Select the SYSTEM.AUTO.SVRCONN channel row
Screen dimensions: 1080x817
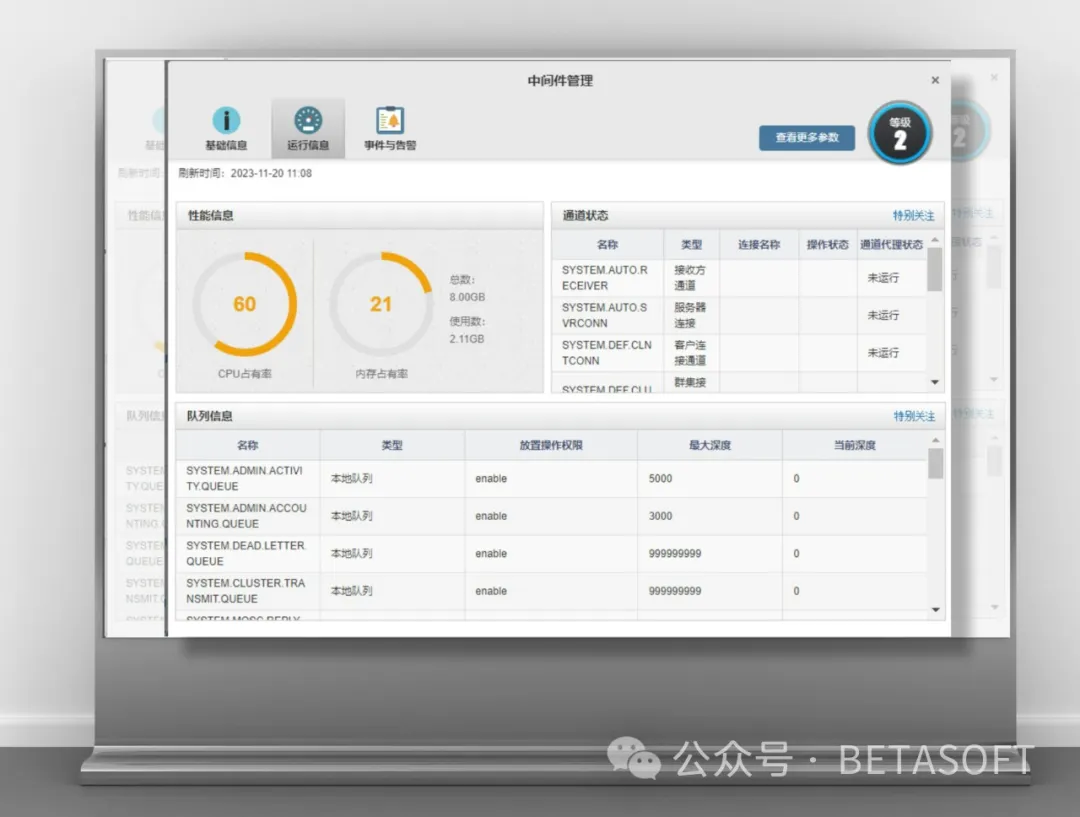pyautogui.click(x=739, y=316)
